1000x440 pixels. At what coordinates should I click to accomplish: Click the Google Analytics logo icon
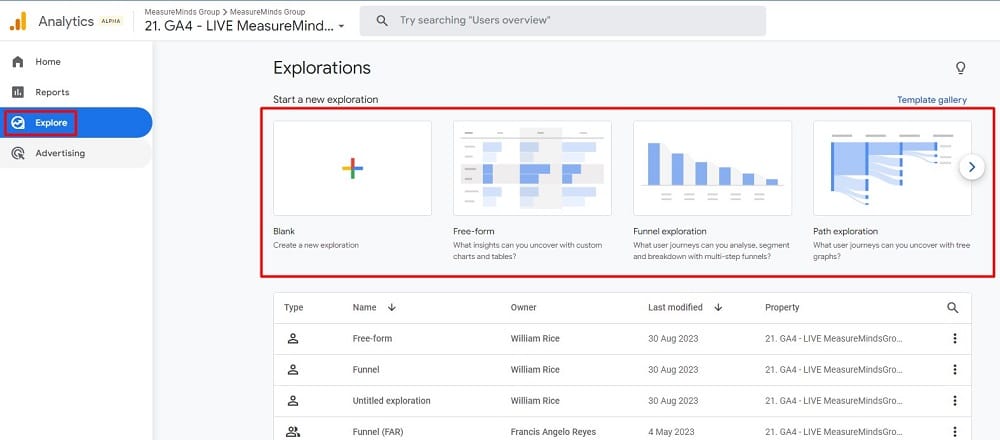(x=18, y=21)
